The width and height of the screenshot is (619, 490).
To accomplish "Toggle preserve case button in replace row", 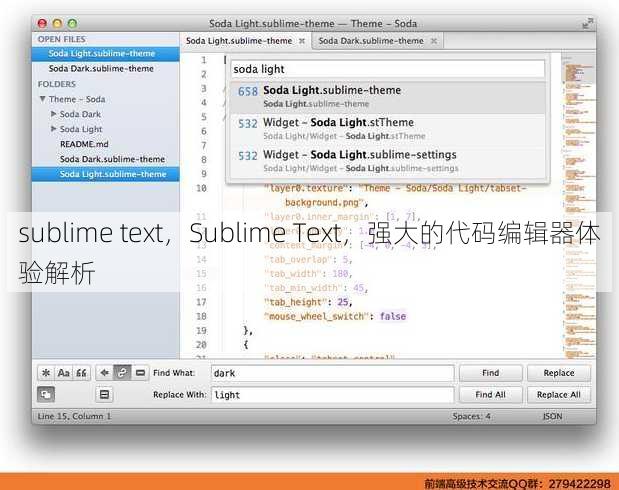I will point(46,394).
